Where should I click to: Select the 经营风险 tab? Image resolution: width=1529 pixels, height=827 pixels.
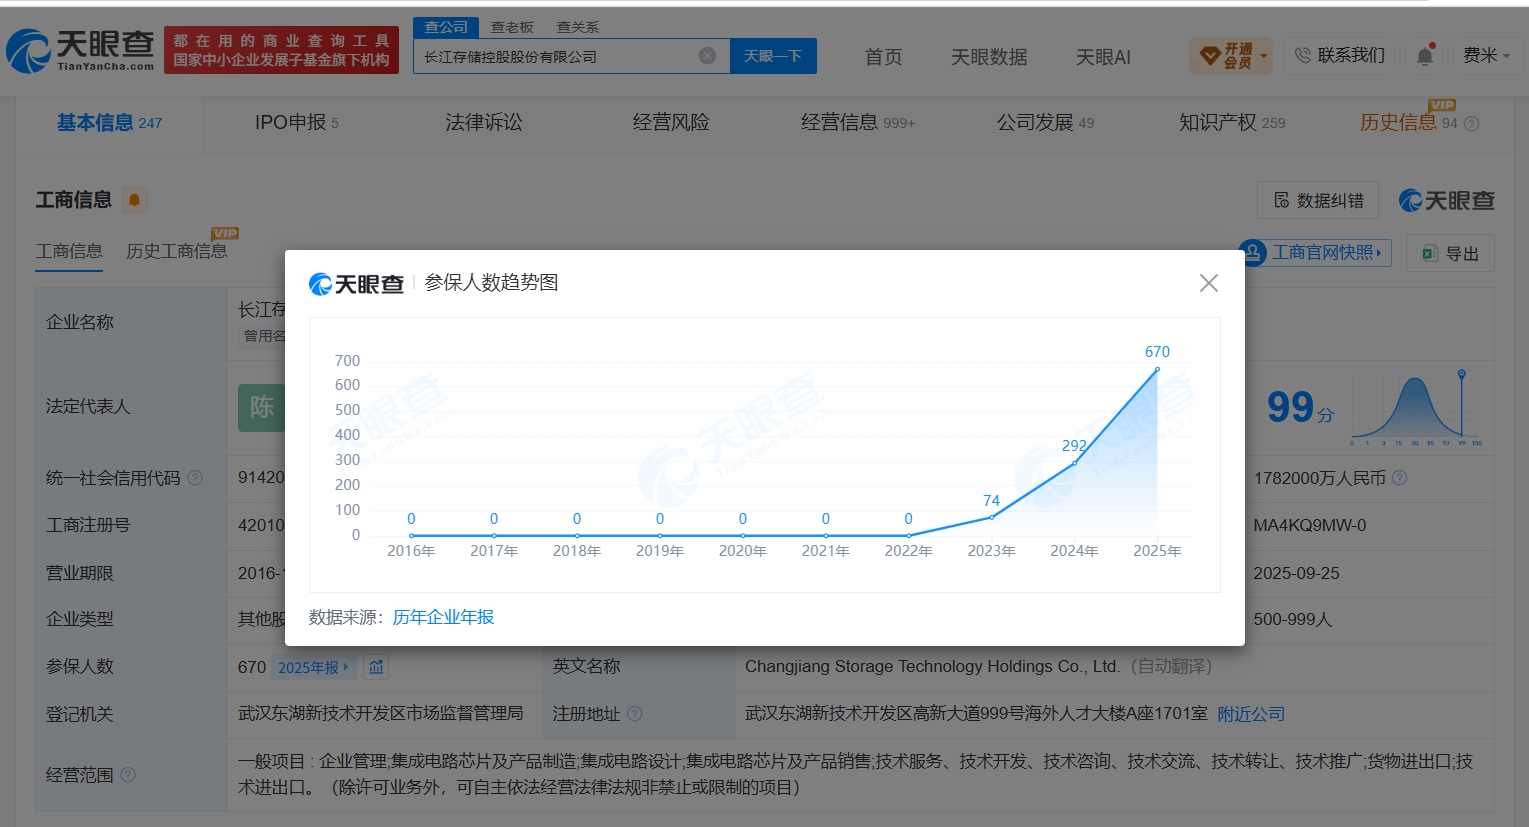coord(671,122)
